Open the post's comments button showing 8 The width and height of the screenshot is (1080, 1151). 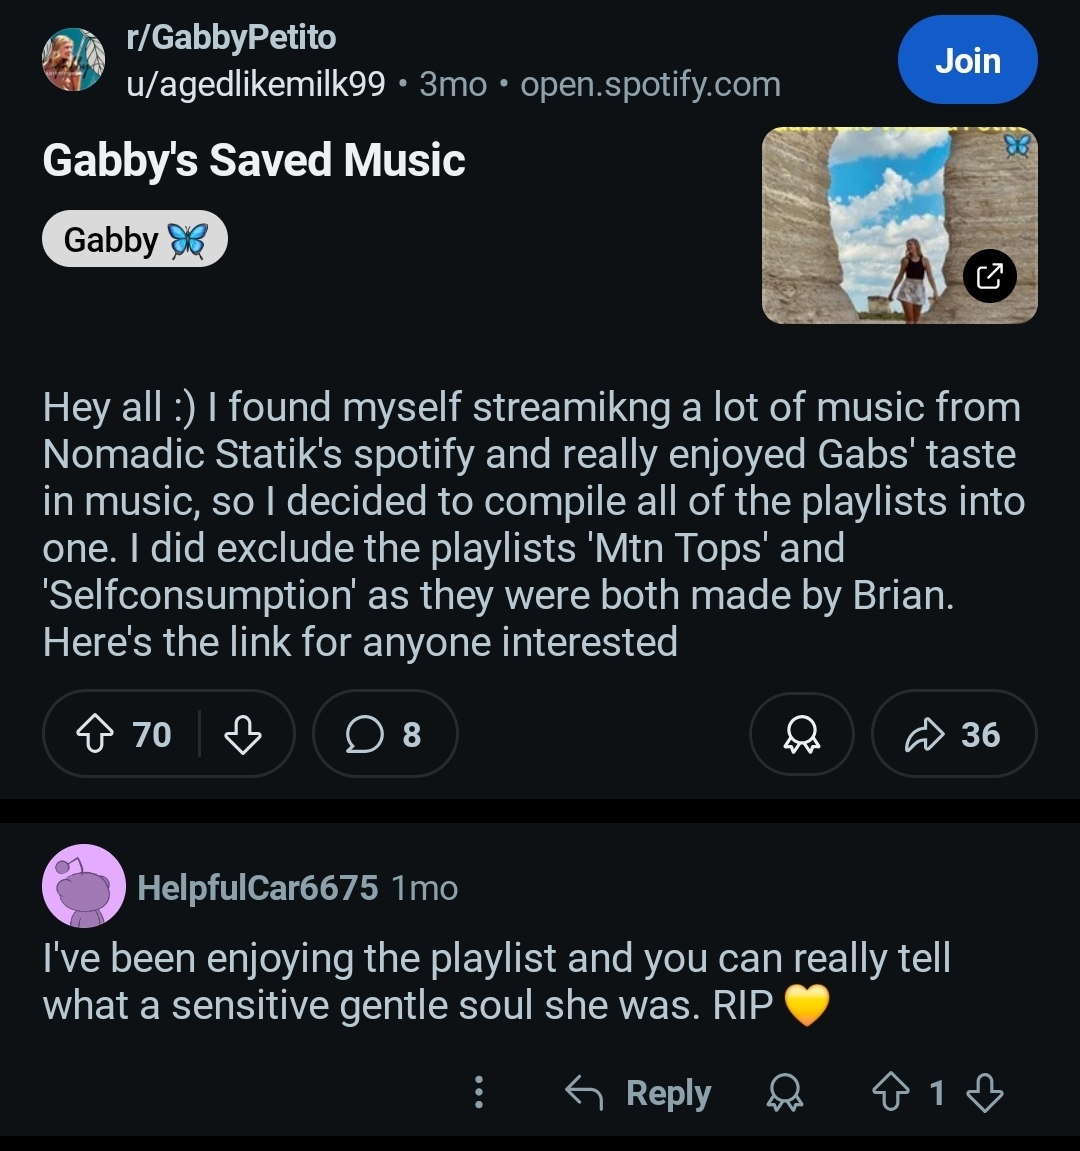point(385,734)
